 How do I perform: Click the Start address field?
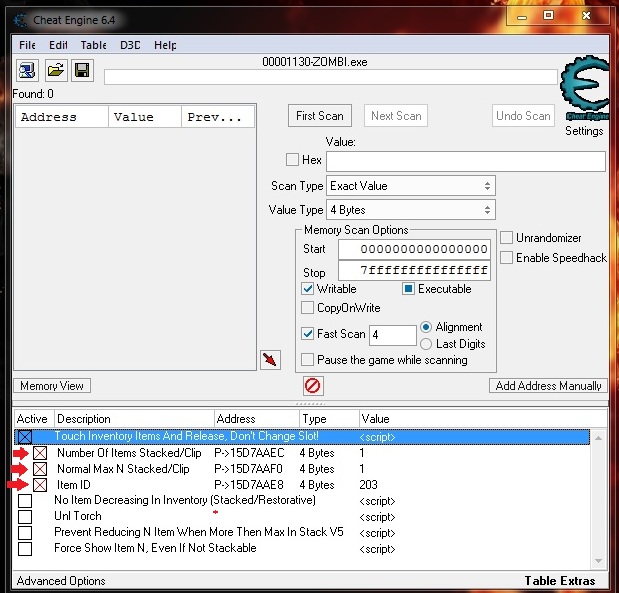415,249
